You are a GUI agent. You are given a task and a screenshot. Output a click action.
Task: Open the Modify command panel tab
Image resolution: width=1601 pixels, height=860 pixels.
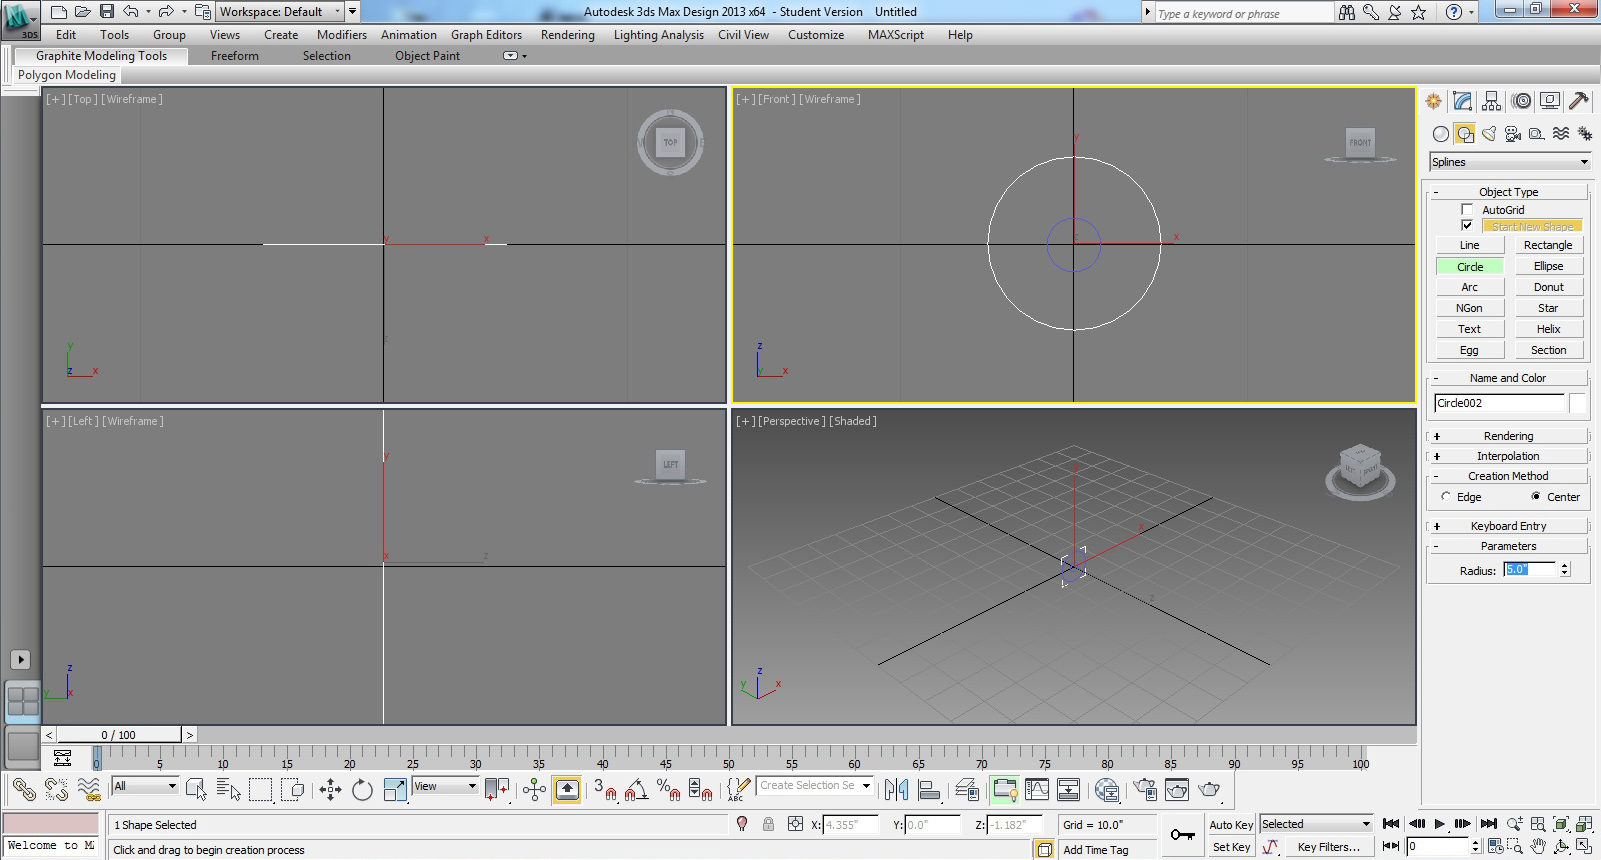point(1462,101)
